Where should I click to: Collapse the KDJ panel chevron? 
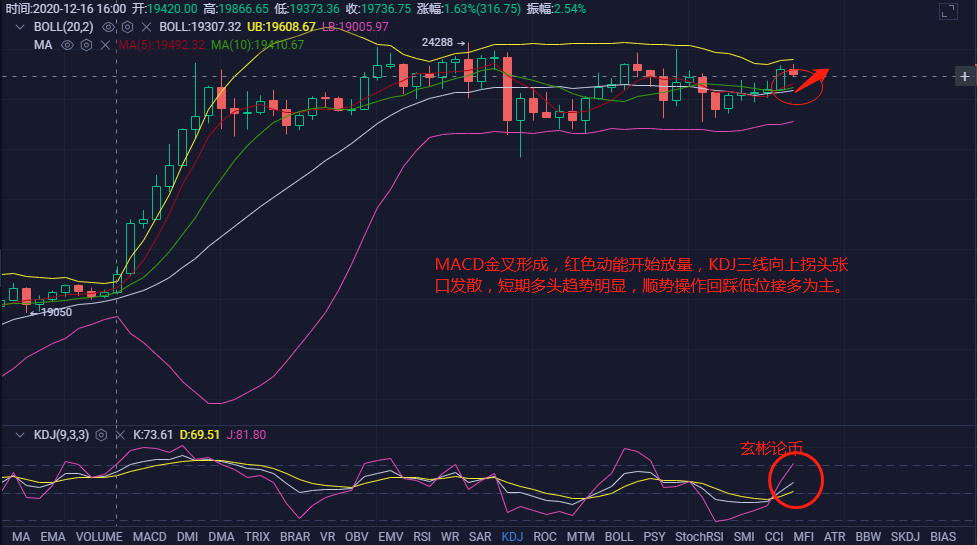click(x=19, y=435)
